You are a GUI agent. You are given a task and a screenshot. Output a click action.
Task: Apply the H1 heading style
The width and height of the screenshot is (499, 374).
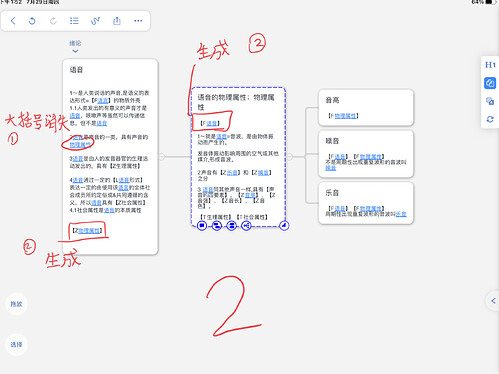(x=490, y=65)
